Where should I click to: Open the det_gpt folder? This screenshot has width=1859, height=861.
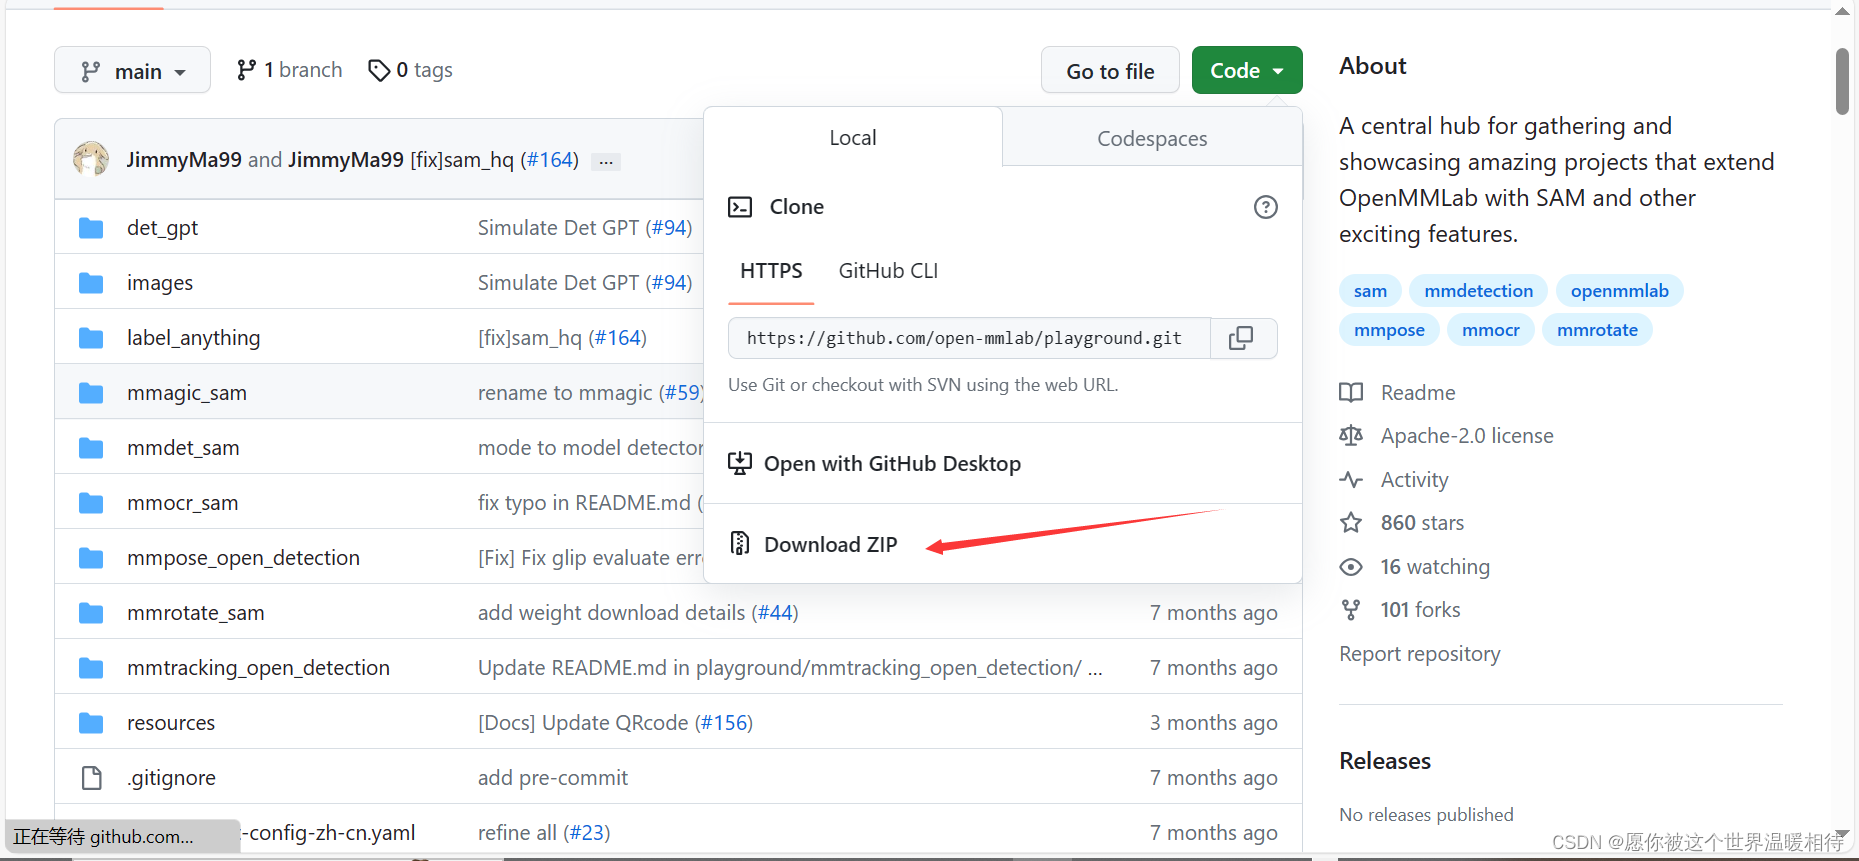click(162, 228)
